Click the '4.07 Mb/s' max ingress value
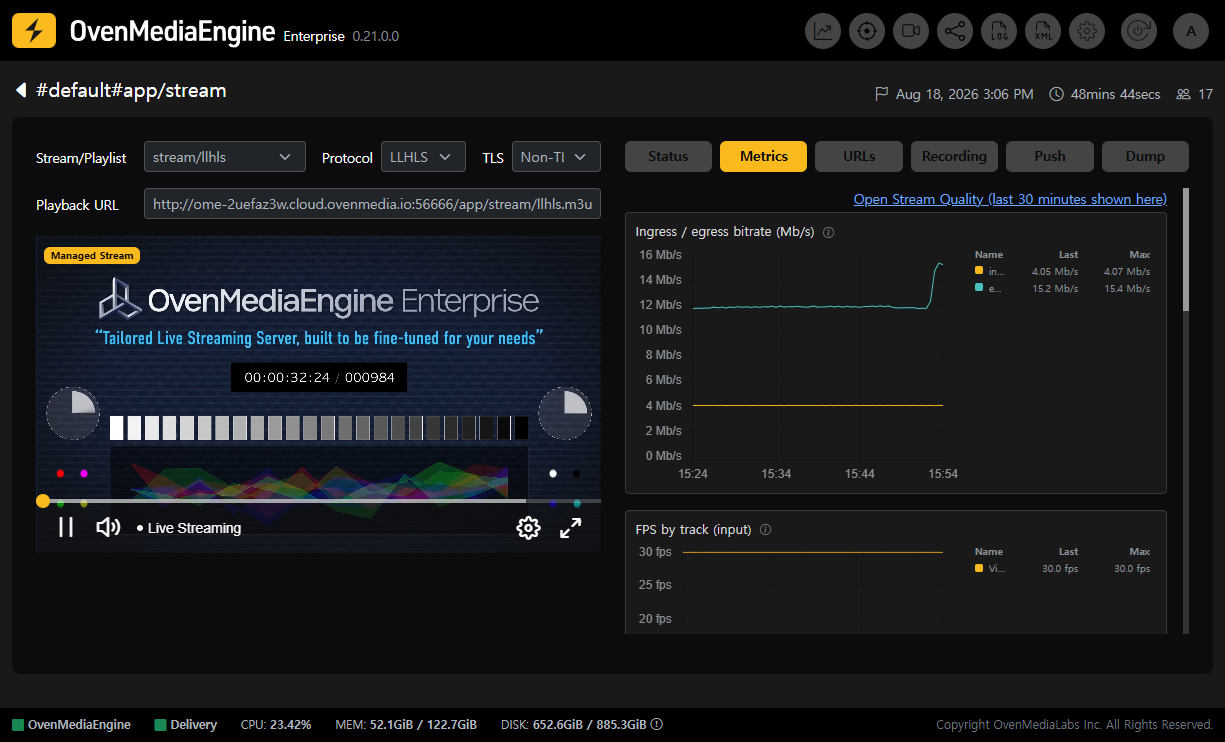The width and height of the screenshot is (1225, 742). point(1126,271)
